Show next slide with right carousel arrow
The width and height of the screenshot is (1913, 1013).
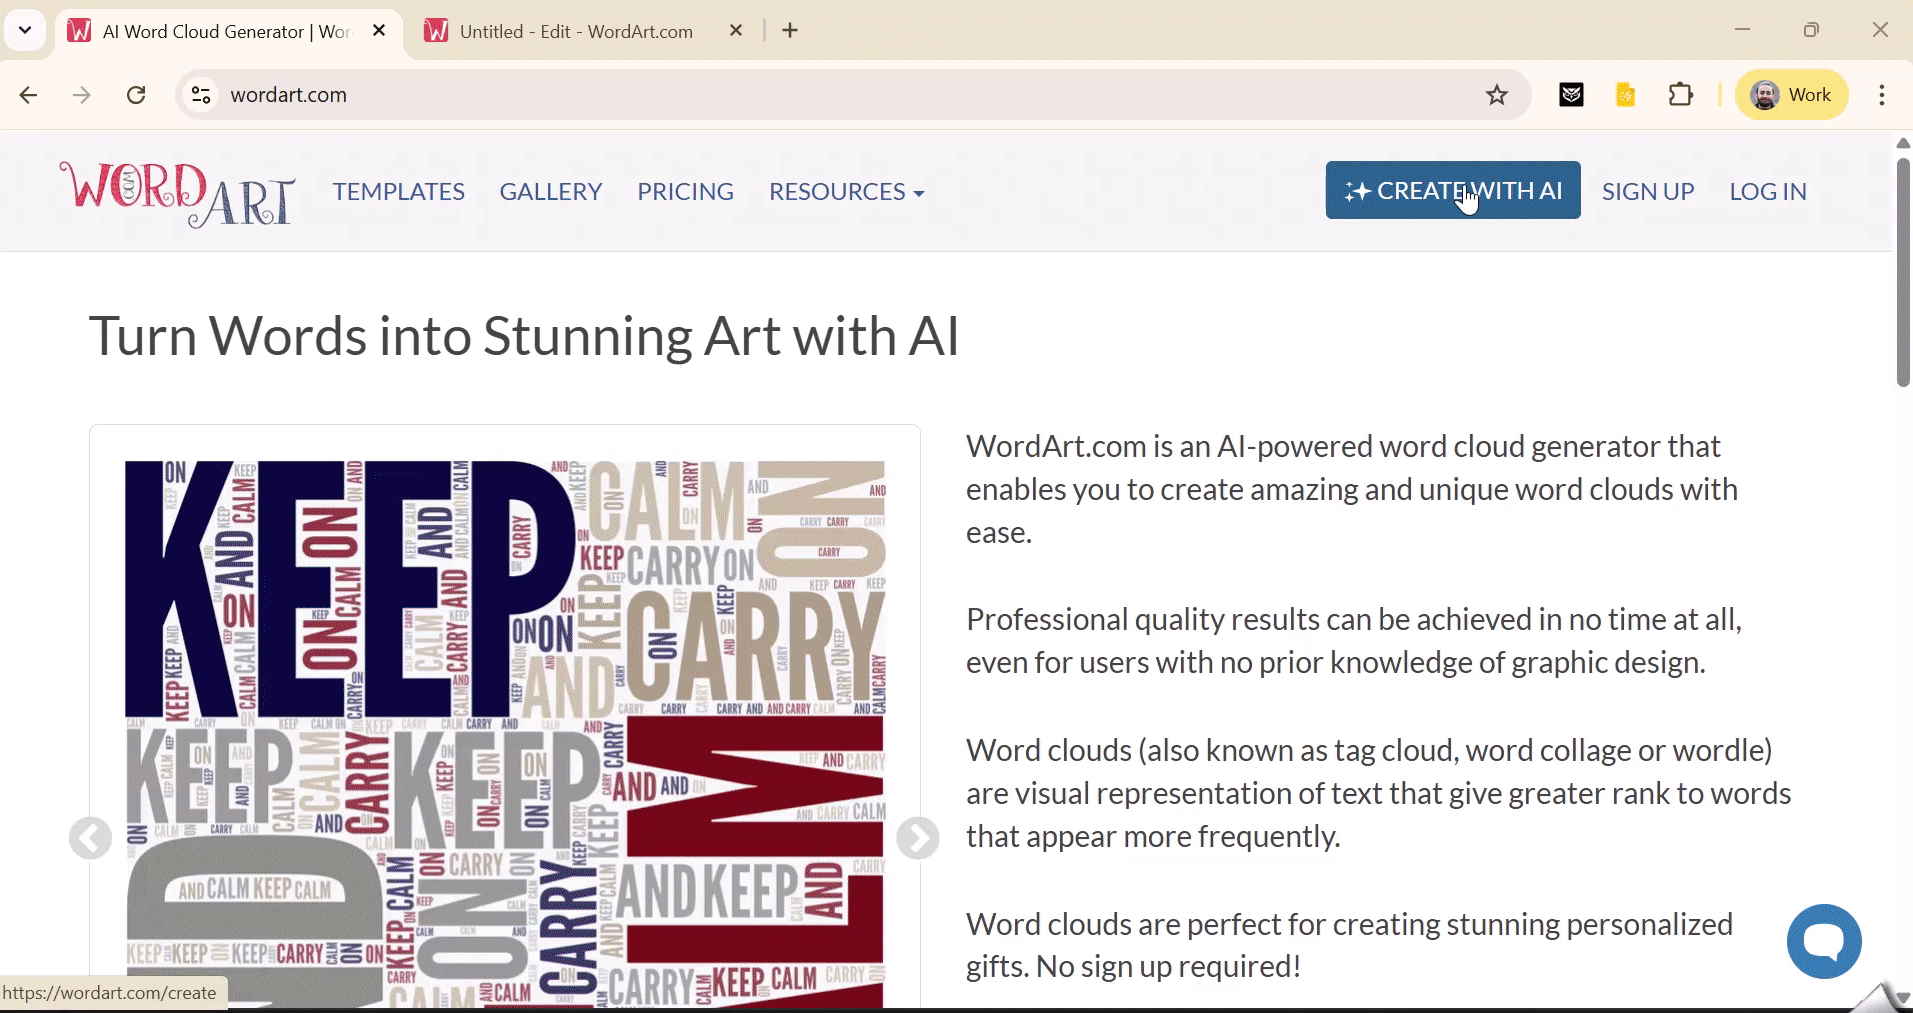coord(917,838)
